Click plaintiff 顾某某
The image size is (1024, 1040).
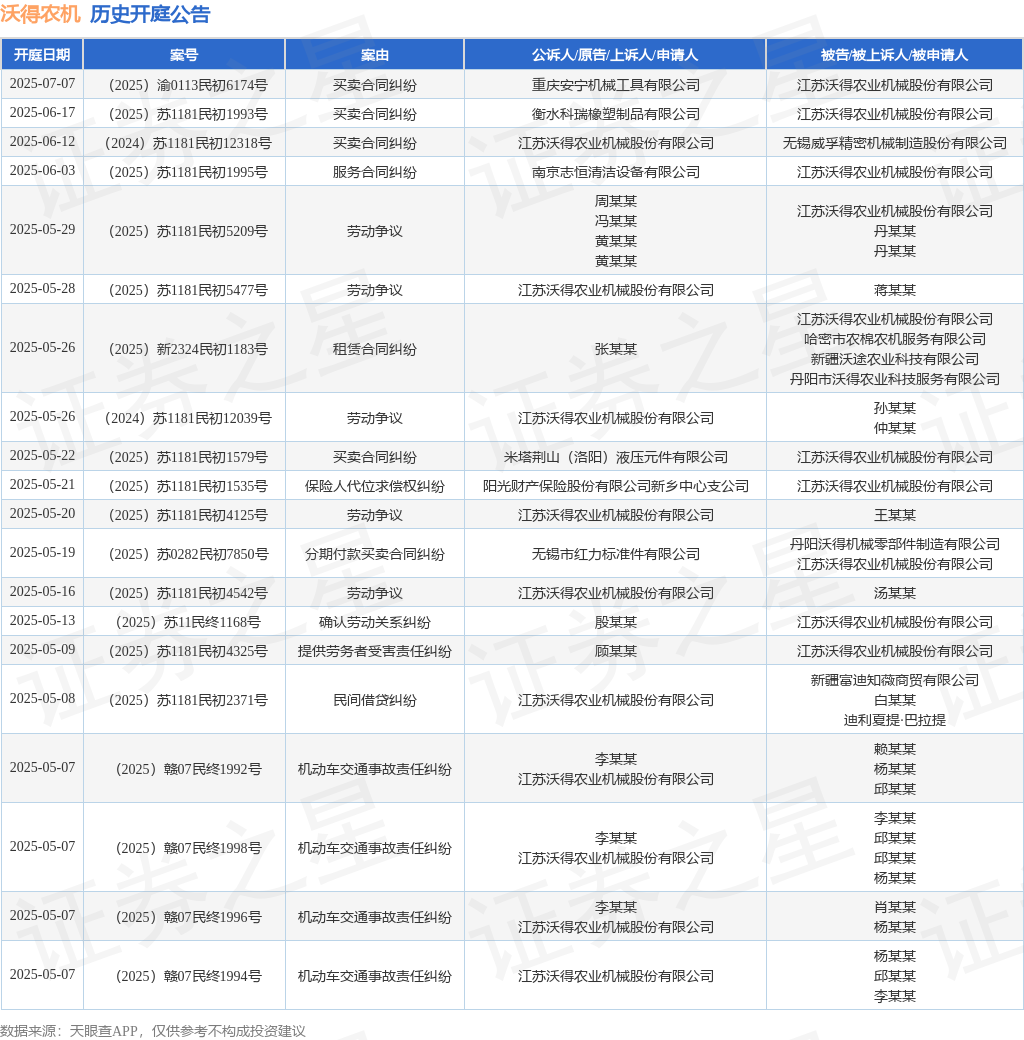point(615,651)
